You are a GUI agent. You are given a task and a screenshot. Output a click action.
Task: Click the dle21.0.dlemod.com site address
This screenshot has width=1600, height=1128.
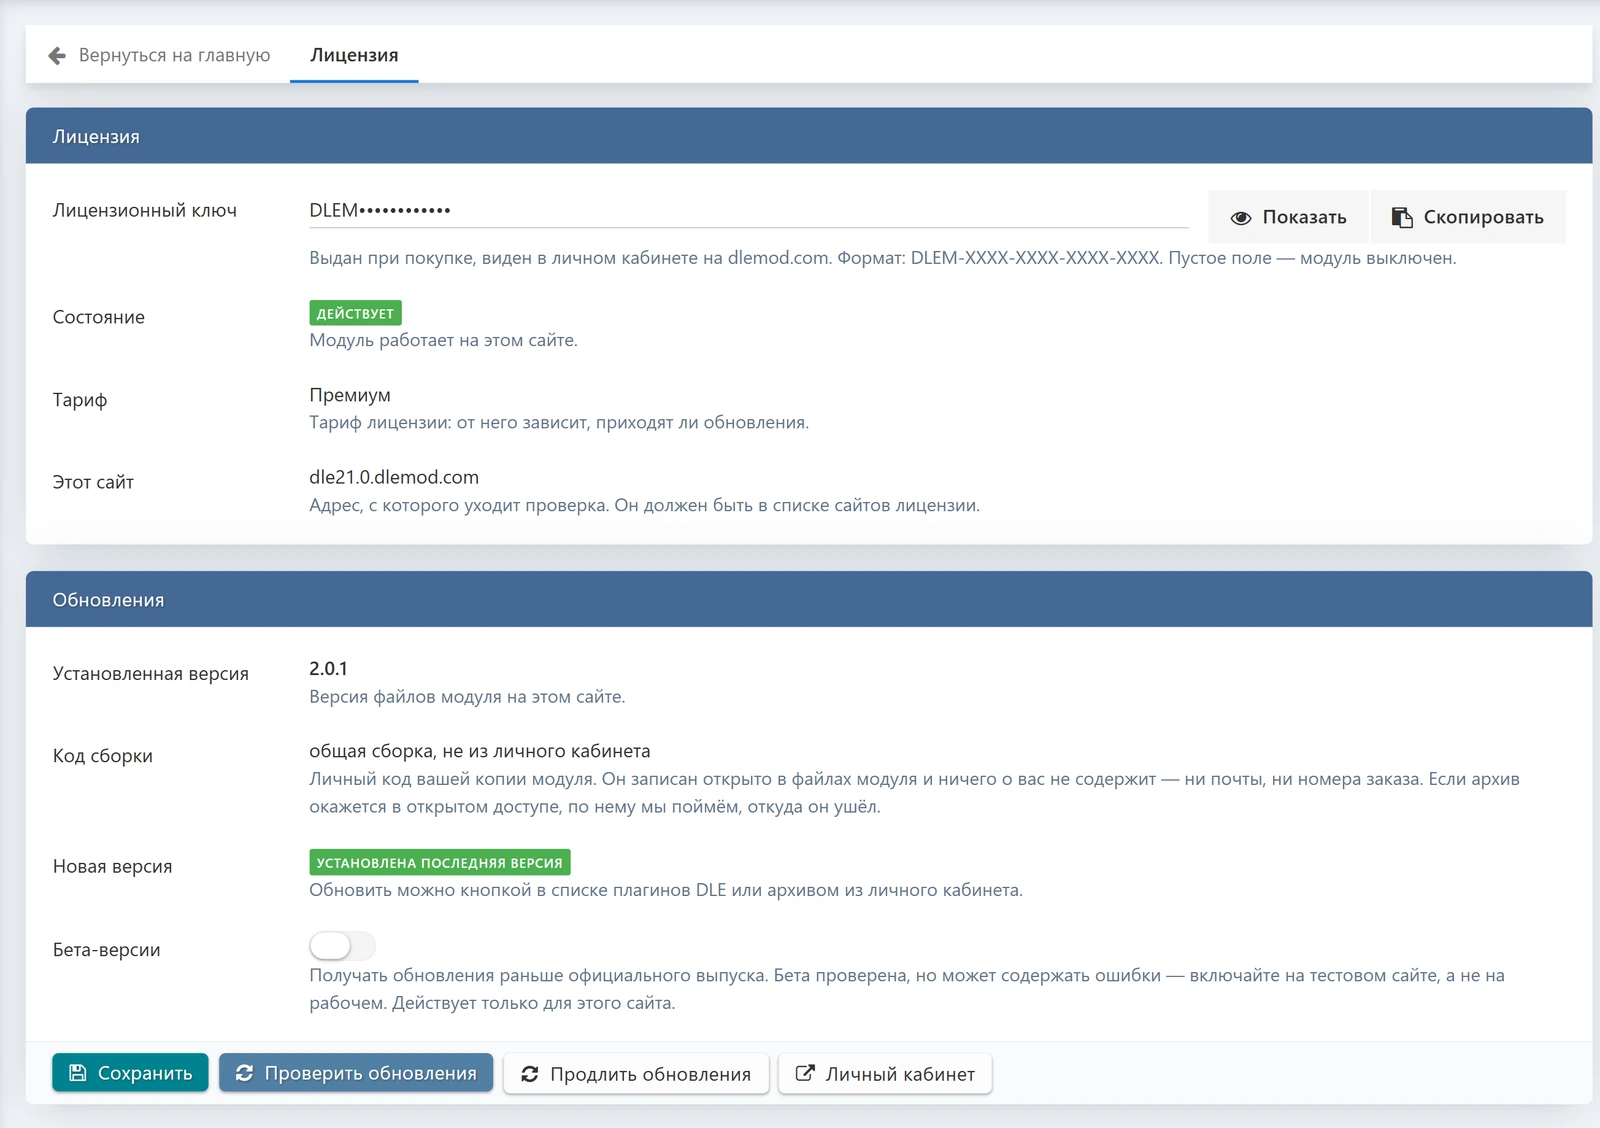pos(394,477)
